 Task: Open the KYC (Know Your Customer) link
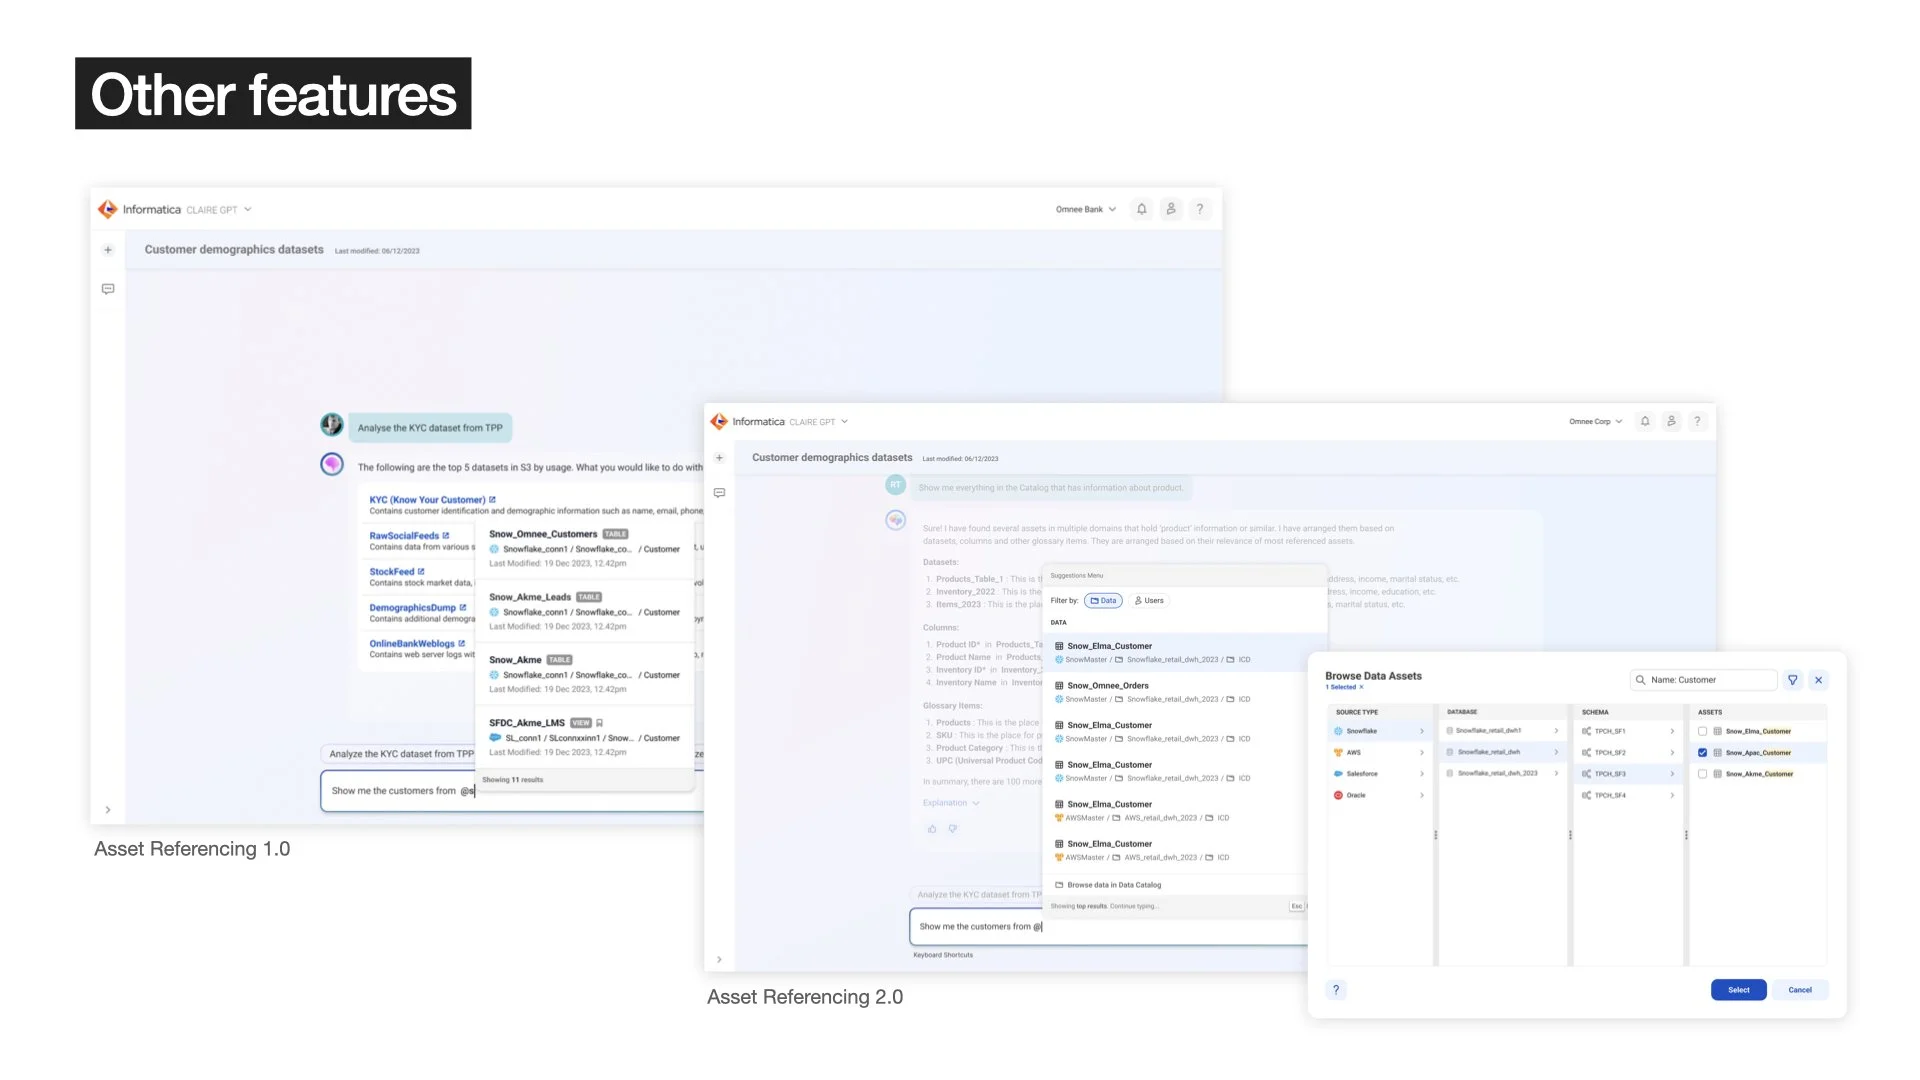427,500
